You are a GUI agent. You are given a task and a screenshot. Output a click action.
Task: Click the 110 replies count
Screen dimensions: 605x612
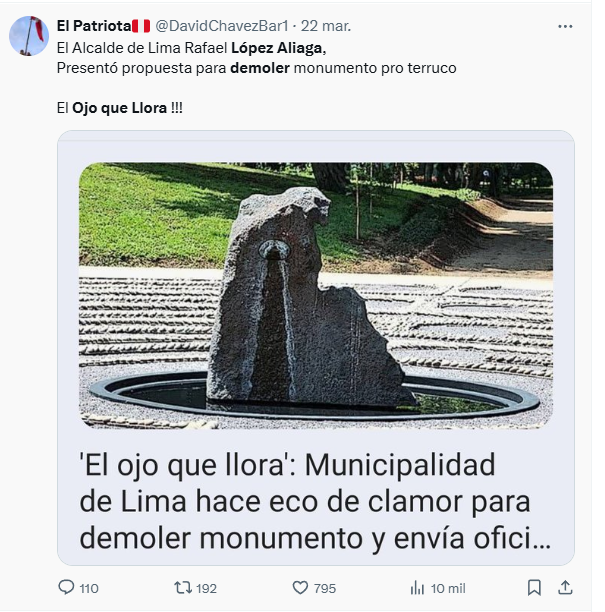(89, 588)
